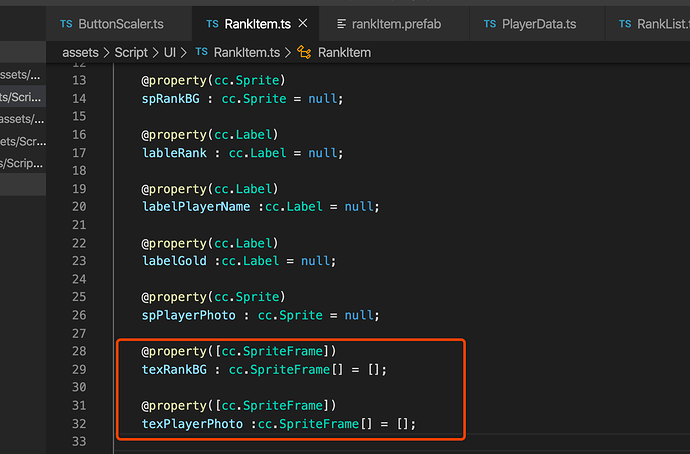Image resolution: width=690 pixels, height=454 pixels.
Task: Click line number 28 in the gutter
Action: point(80,351)
